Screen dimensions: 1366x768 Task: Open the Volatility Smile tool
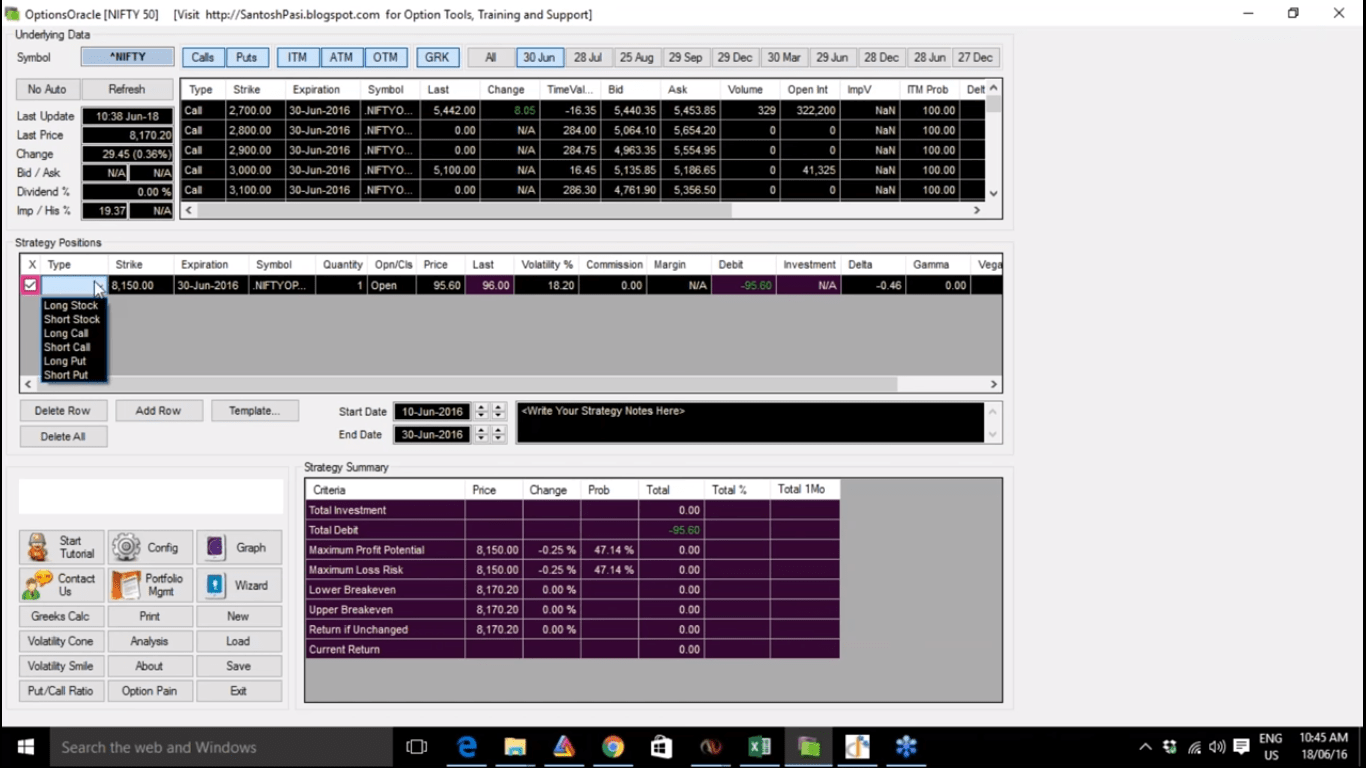pos(61,666)
